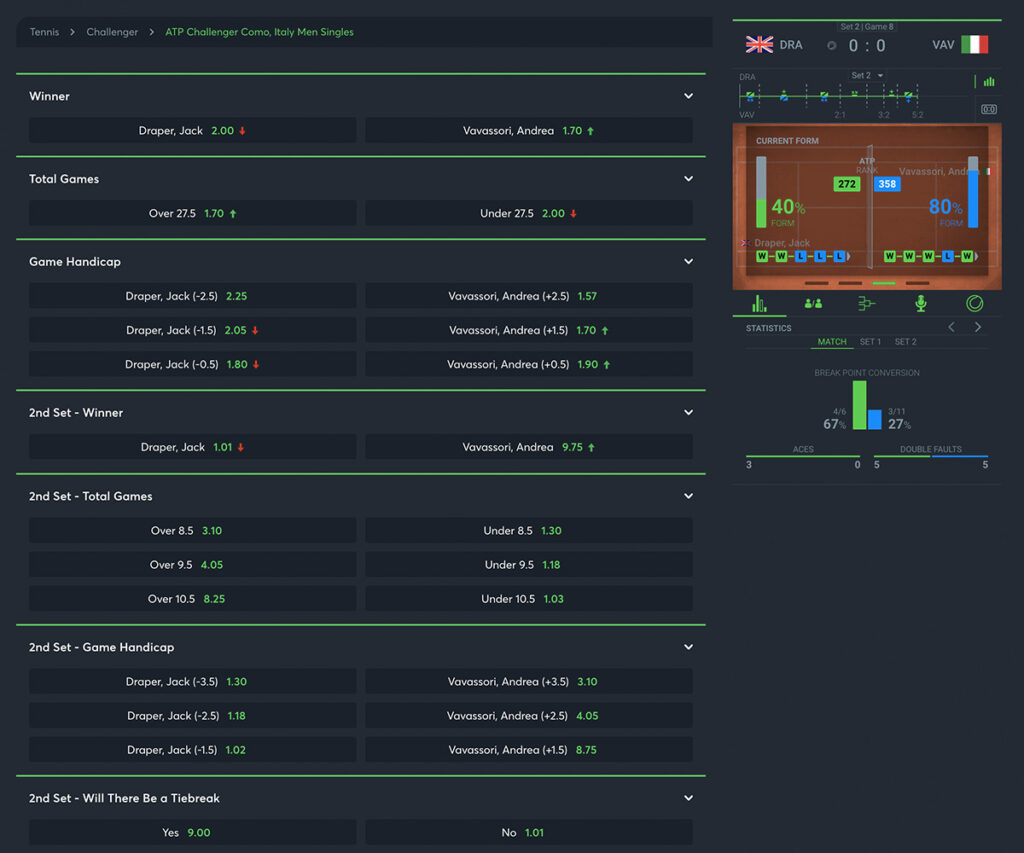This screenshot has height=853, width=1024.
Task: Click the active green slide indicator dash
Action: pyautogui.click(x=884, y=283)
